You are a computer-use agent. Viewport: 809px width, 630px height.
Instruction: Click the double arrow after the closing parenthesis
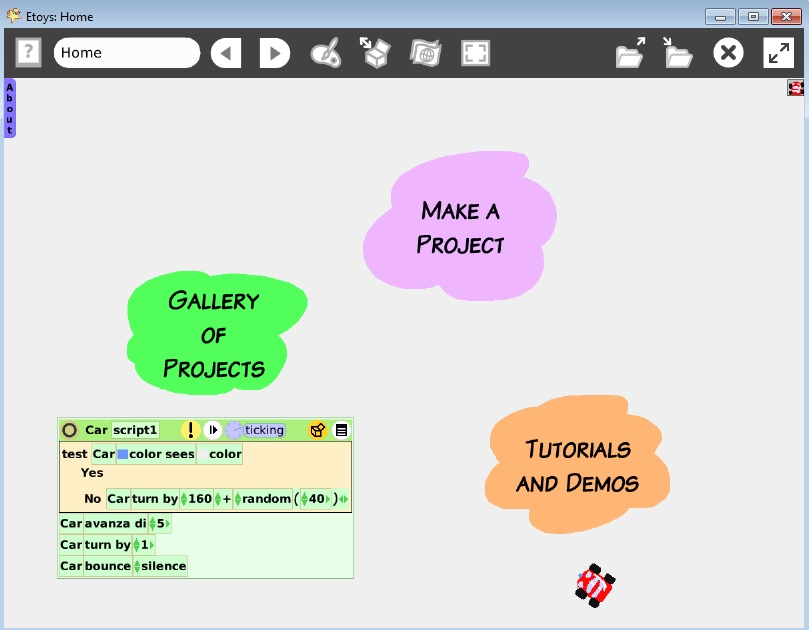tap(344, 499)
